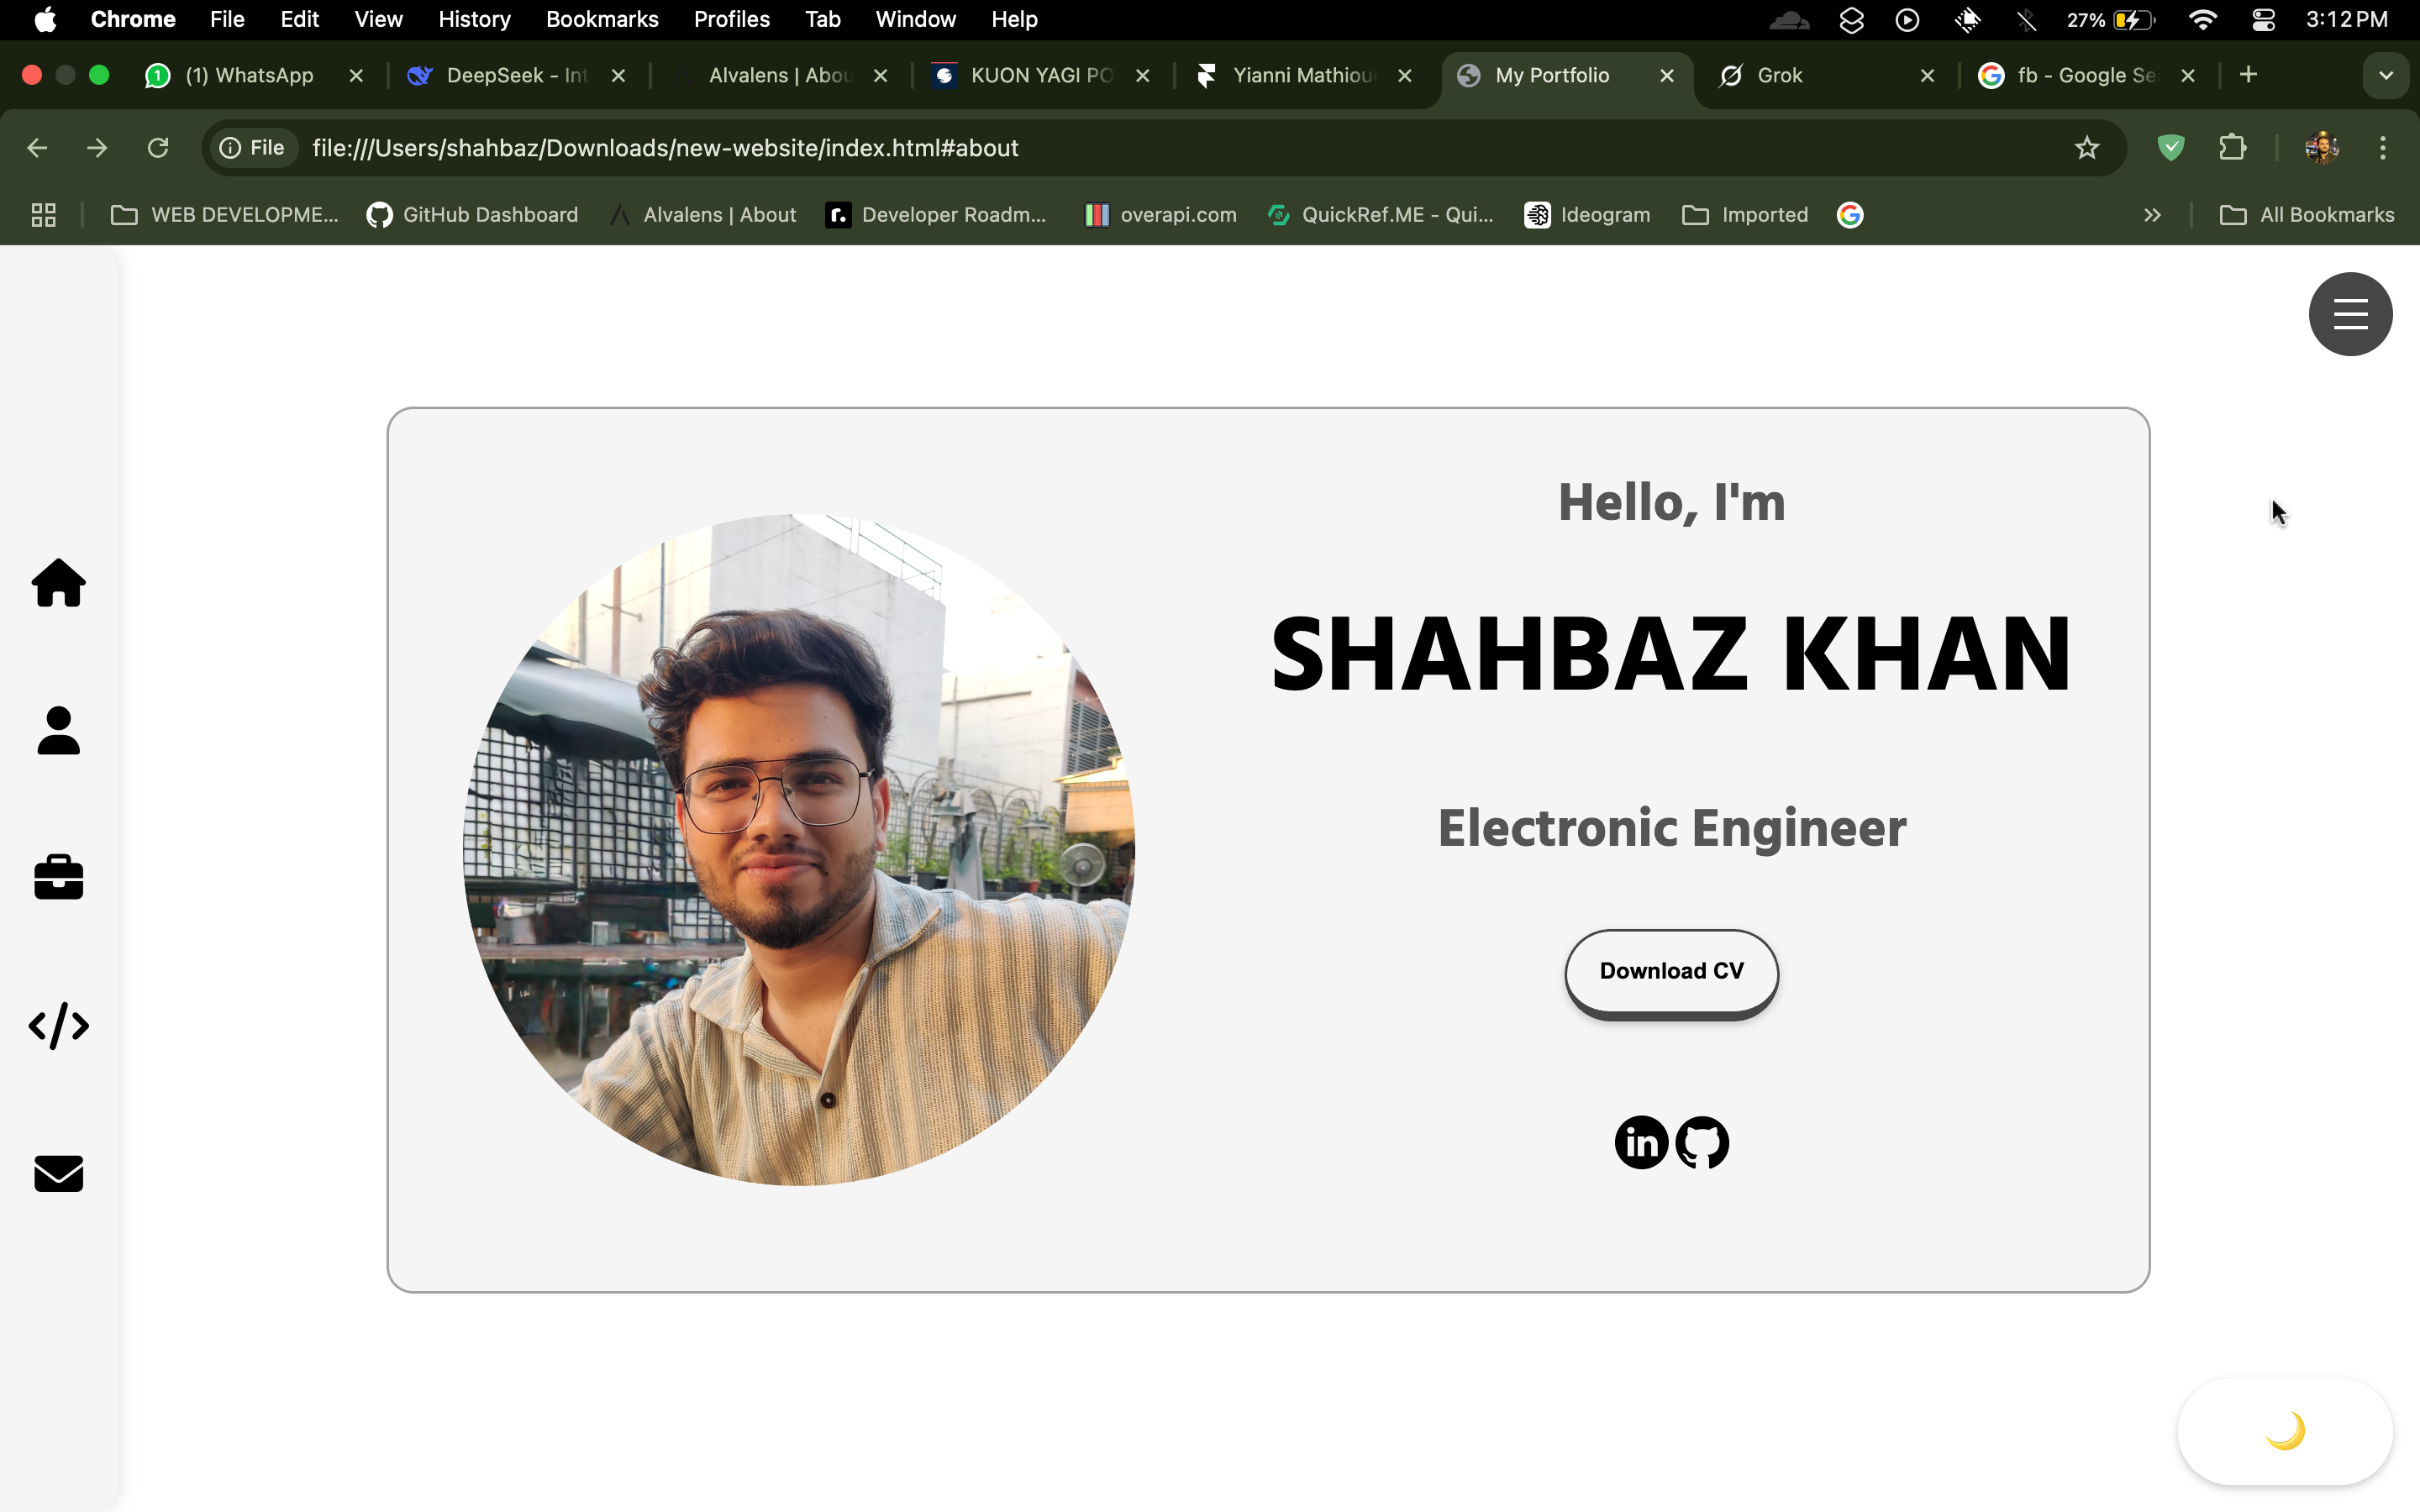Image resolution: width=2420 pixels, height=1512 pixels.
Task: Open the Bookmarks menu
Action: [x=602, y=19]
